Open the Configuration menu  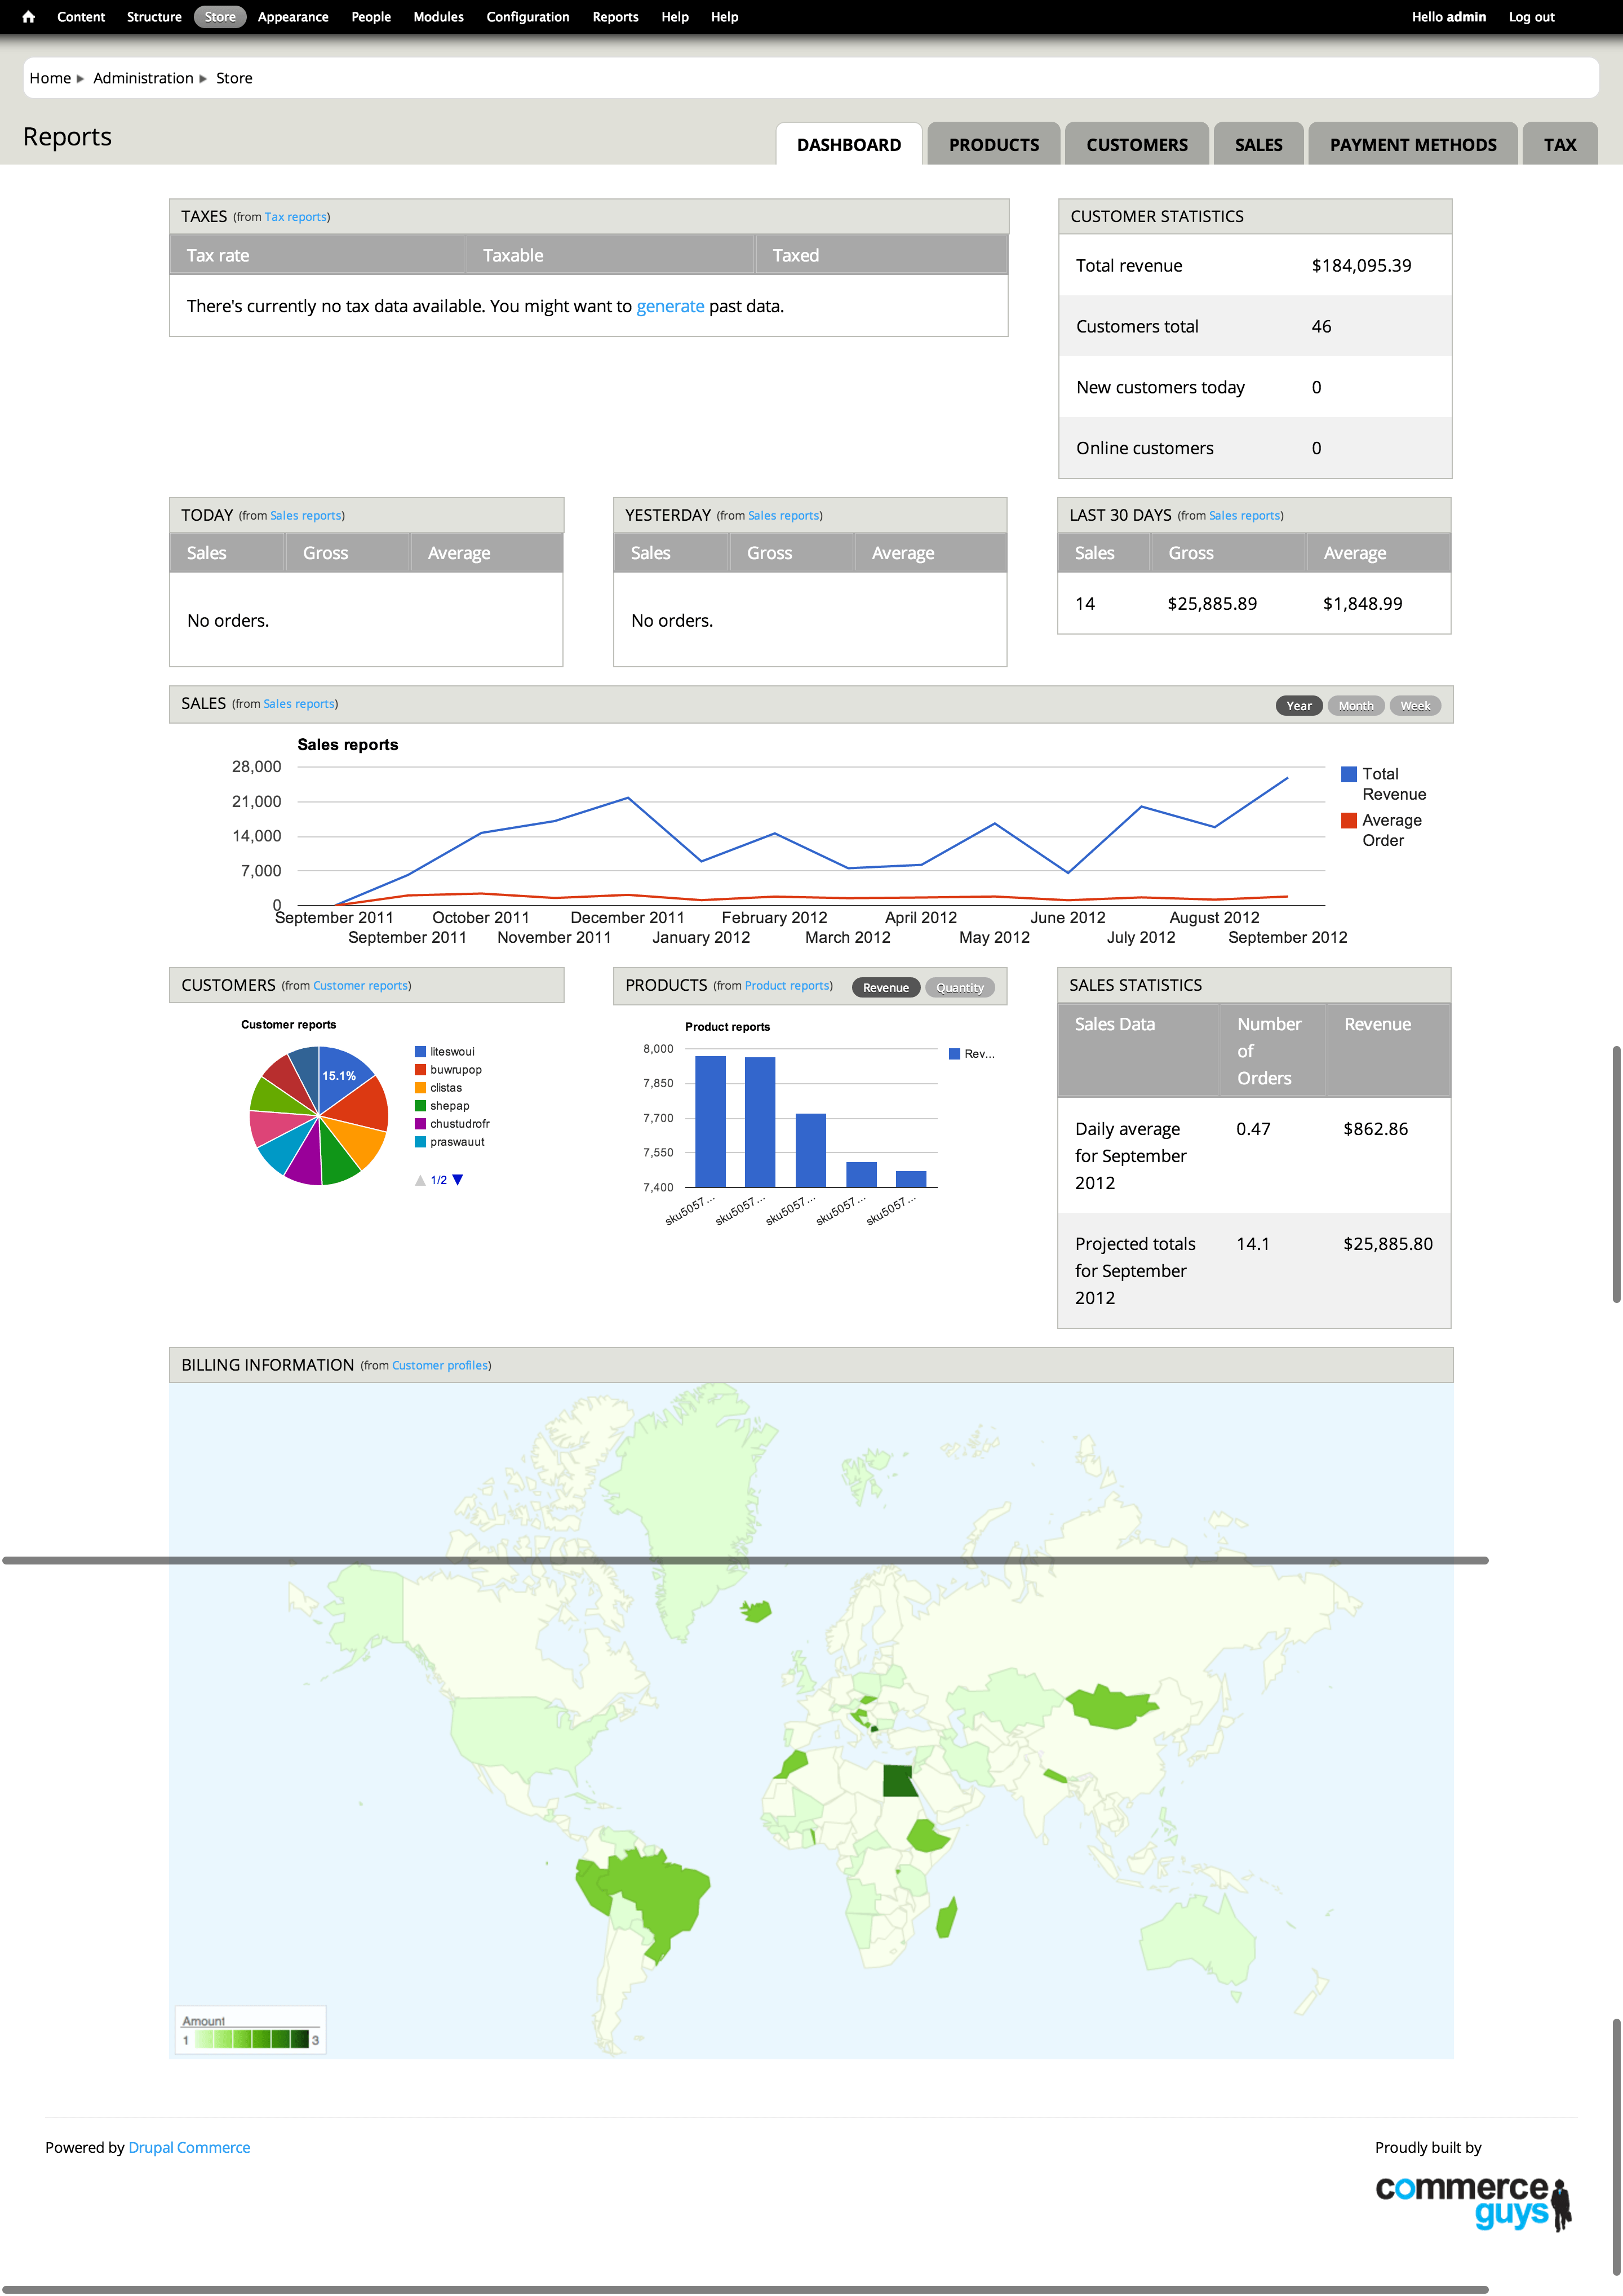click(527, 17)
